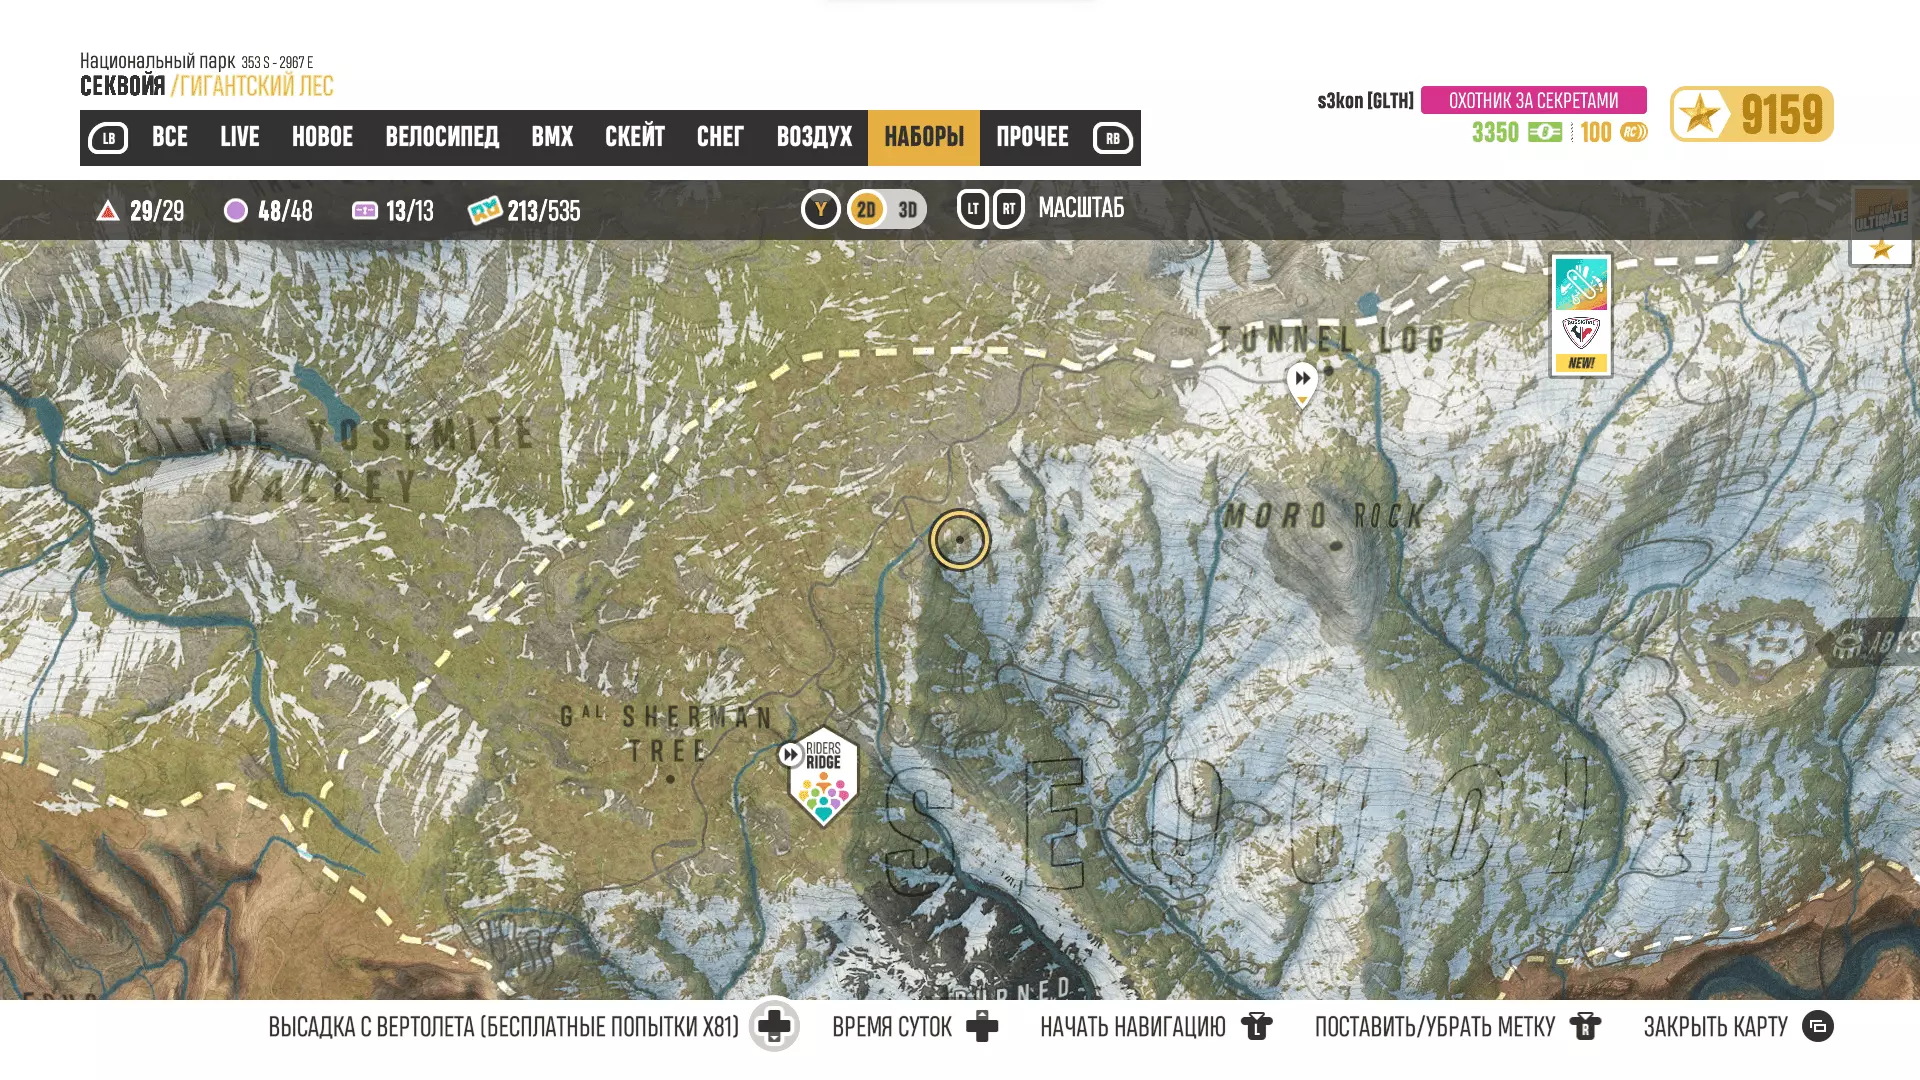
Task: Click the helicopter drop D-pad icon
Action: click(774, 1026)
